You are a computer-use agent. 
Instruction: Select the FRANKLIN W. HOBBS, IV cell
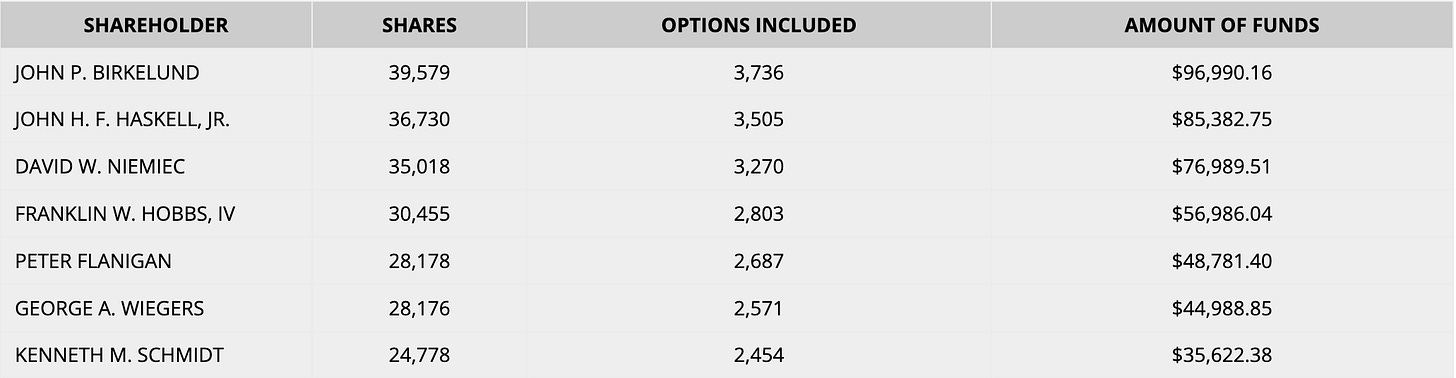tap(156, 214)
